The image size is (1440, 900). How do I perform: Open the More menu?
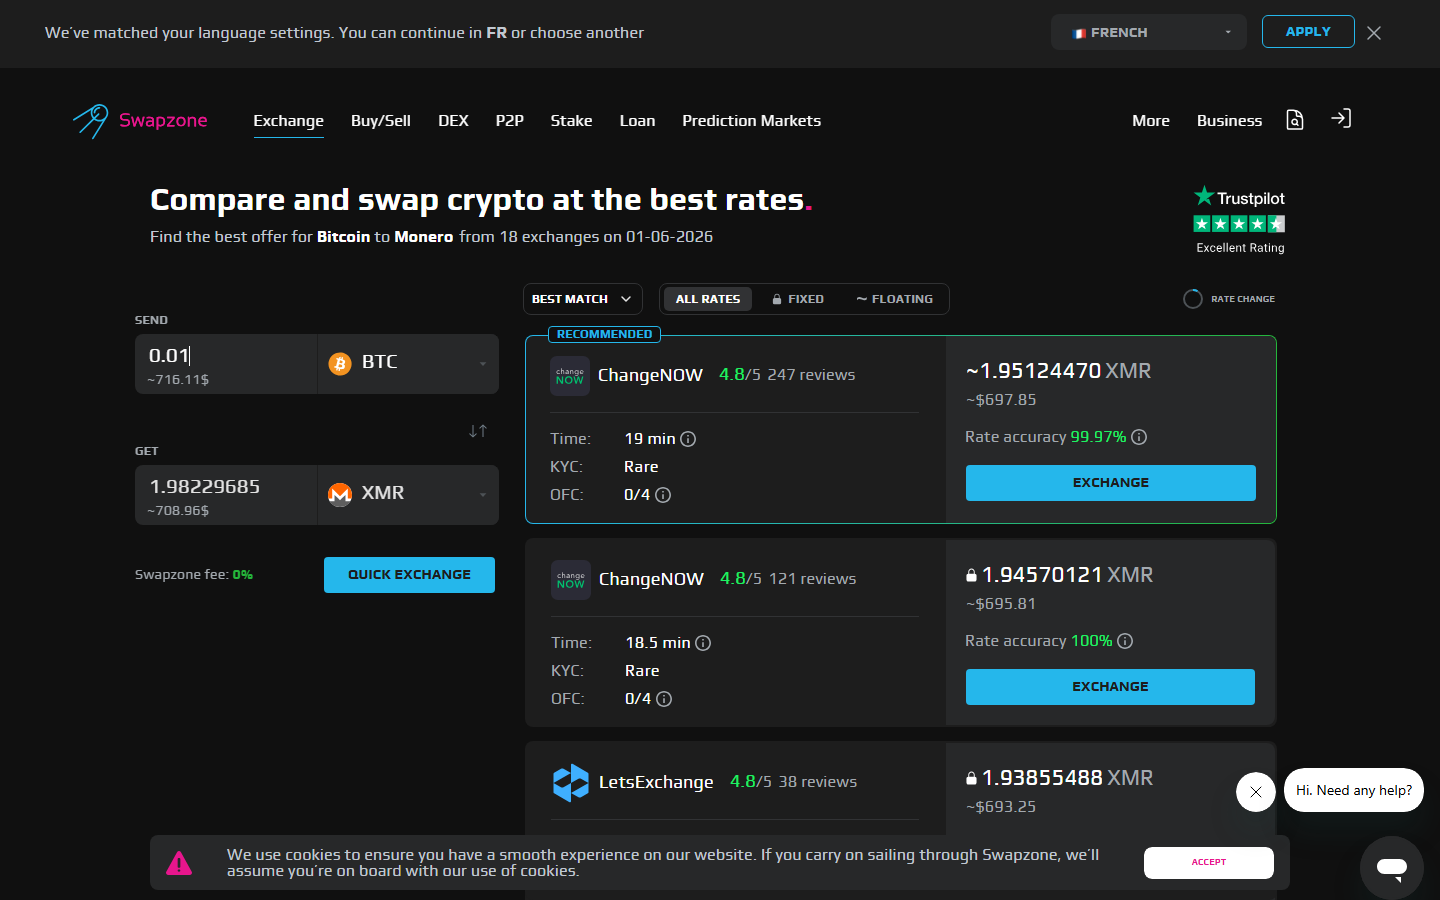[1151, 121]
